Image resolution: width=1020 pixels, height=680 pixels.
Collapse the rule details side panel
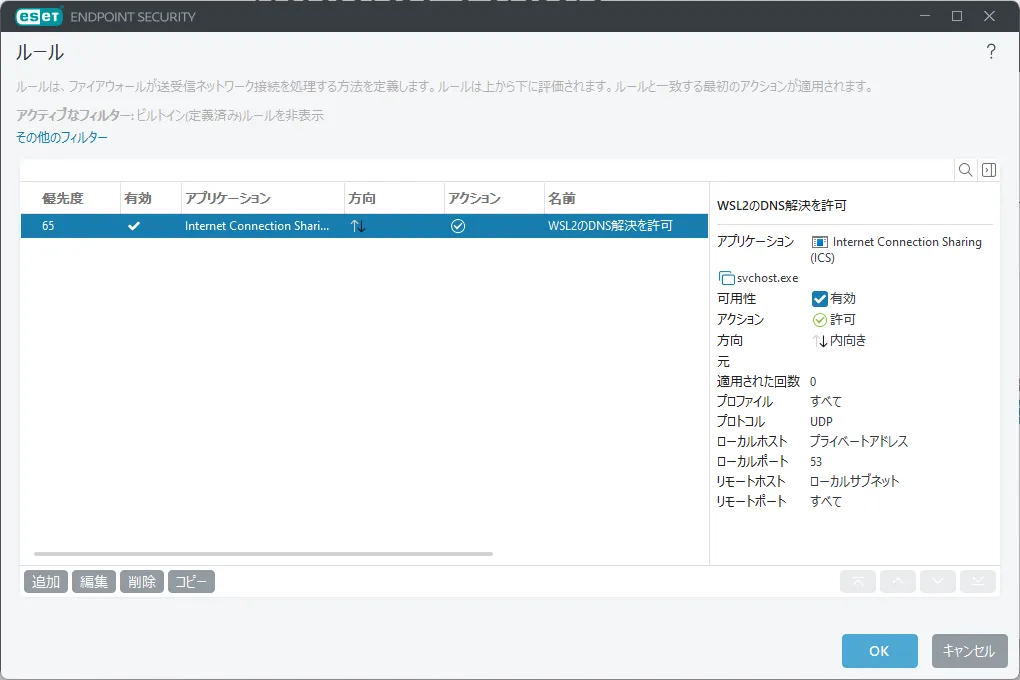(x=988, y=170)
